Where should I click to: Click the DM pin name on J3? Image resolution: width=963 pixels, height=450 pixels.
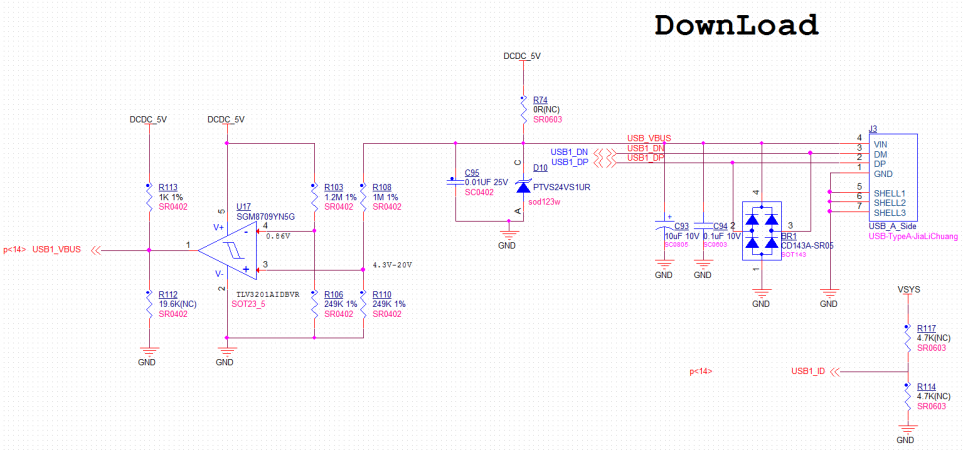tap(879, 154)
